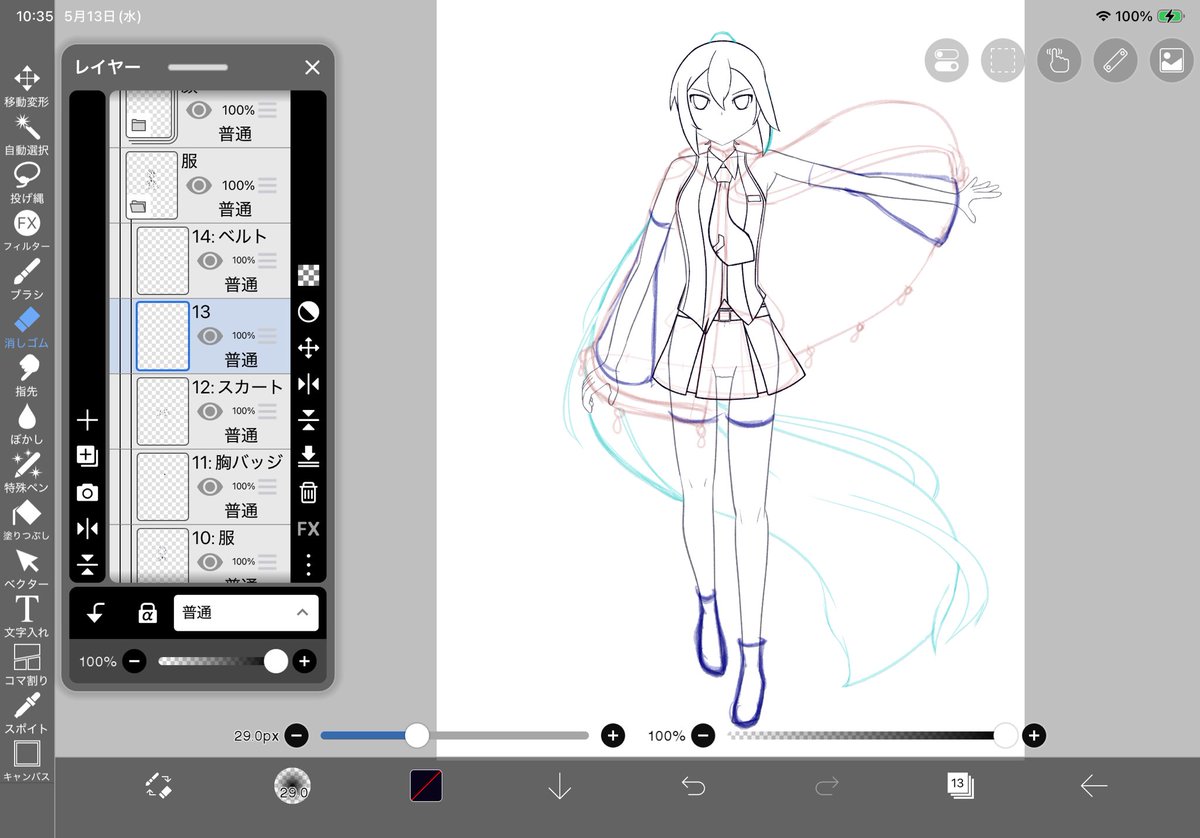Check the battery indicator in status bar

click(1171, 16)
